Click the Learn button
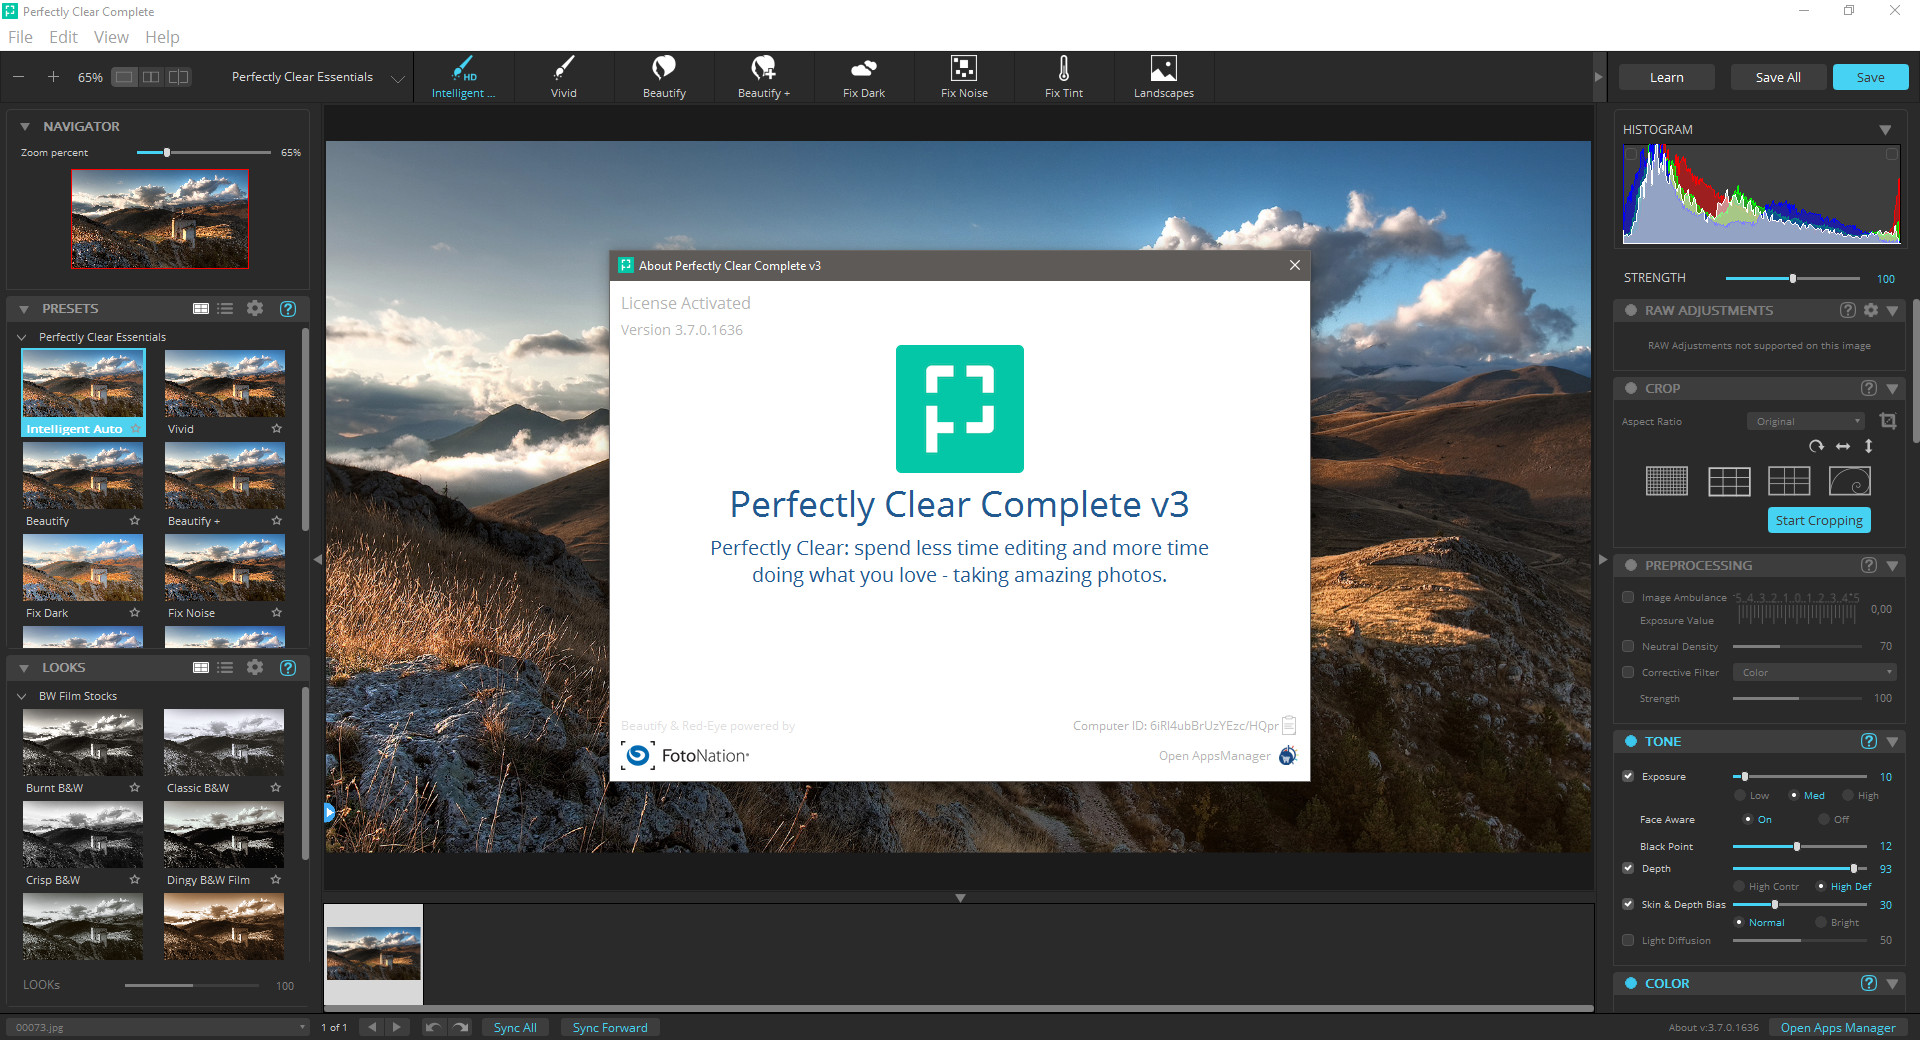Viewport: 1920px width, 1040px height. click(x=1667, y=77)
